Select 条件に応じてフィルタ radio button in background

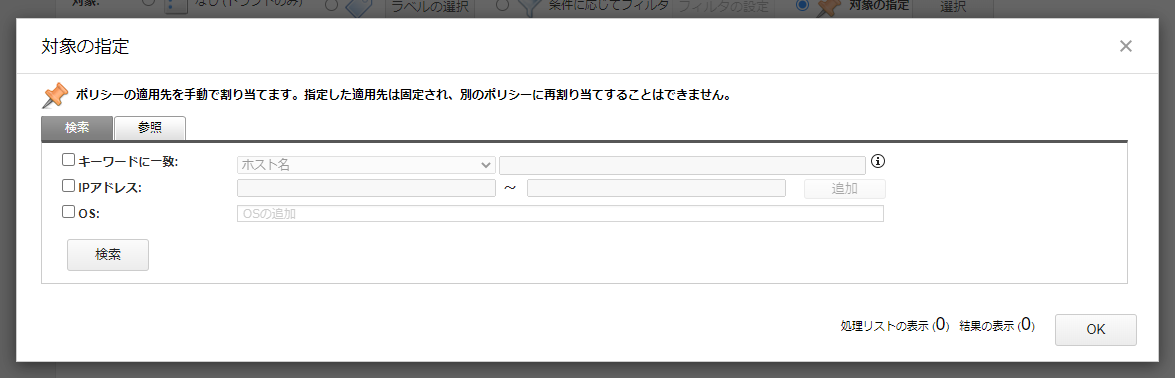point(503,5)
